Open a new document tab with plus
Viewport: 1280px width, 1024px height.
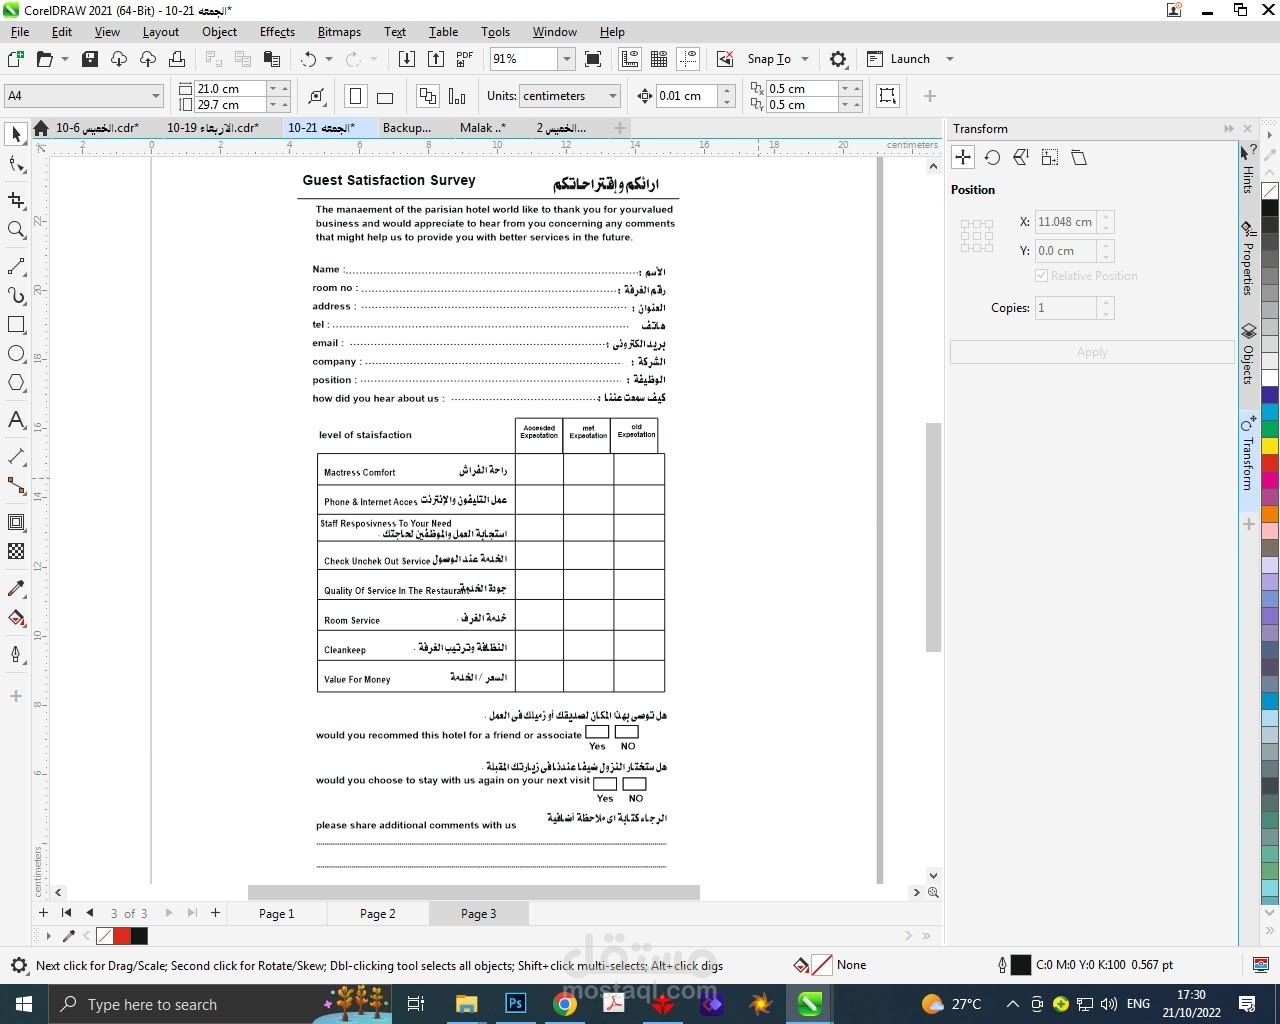tap(620, 128)
